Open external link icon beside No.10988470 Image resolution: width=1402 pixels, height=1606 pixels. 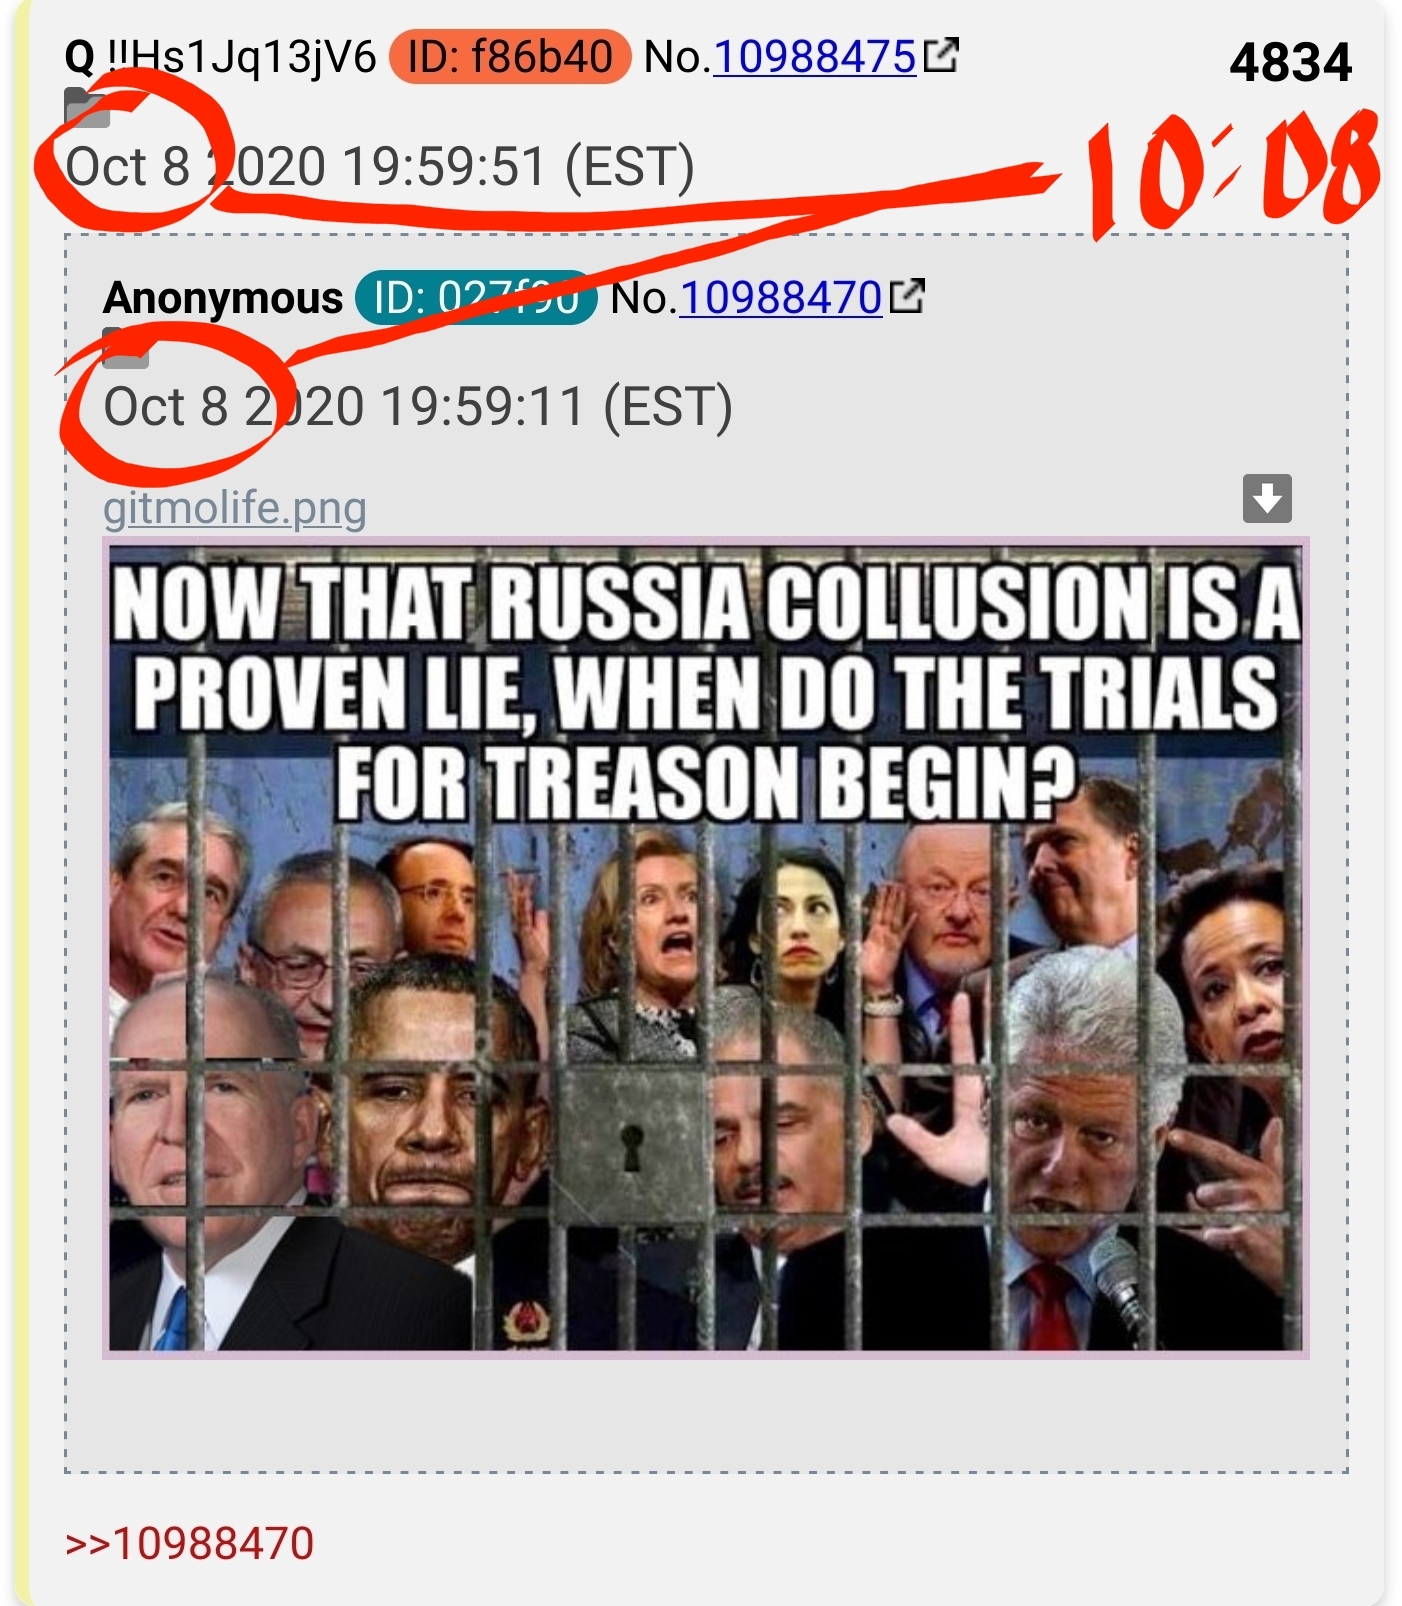(x=907, y=296)
